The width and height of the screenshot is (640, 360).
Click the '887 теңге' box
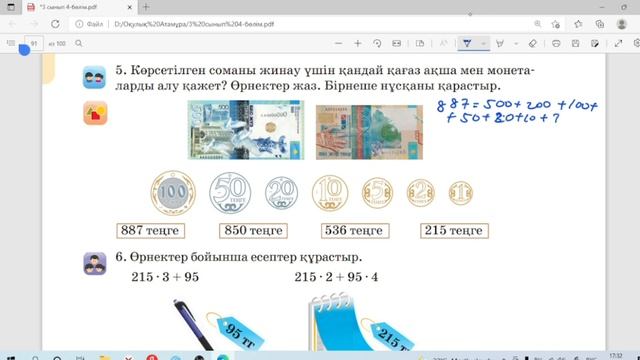pyautogui.click(x=150, y=231)
